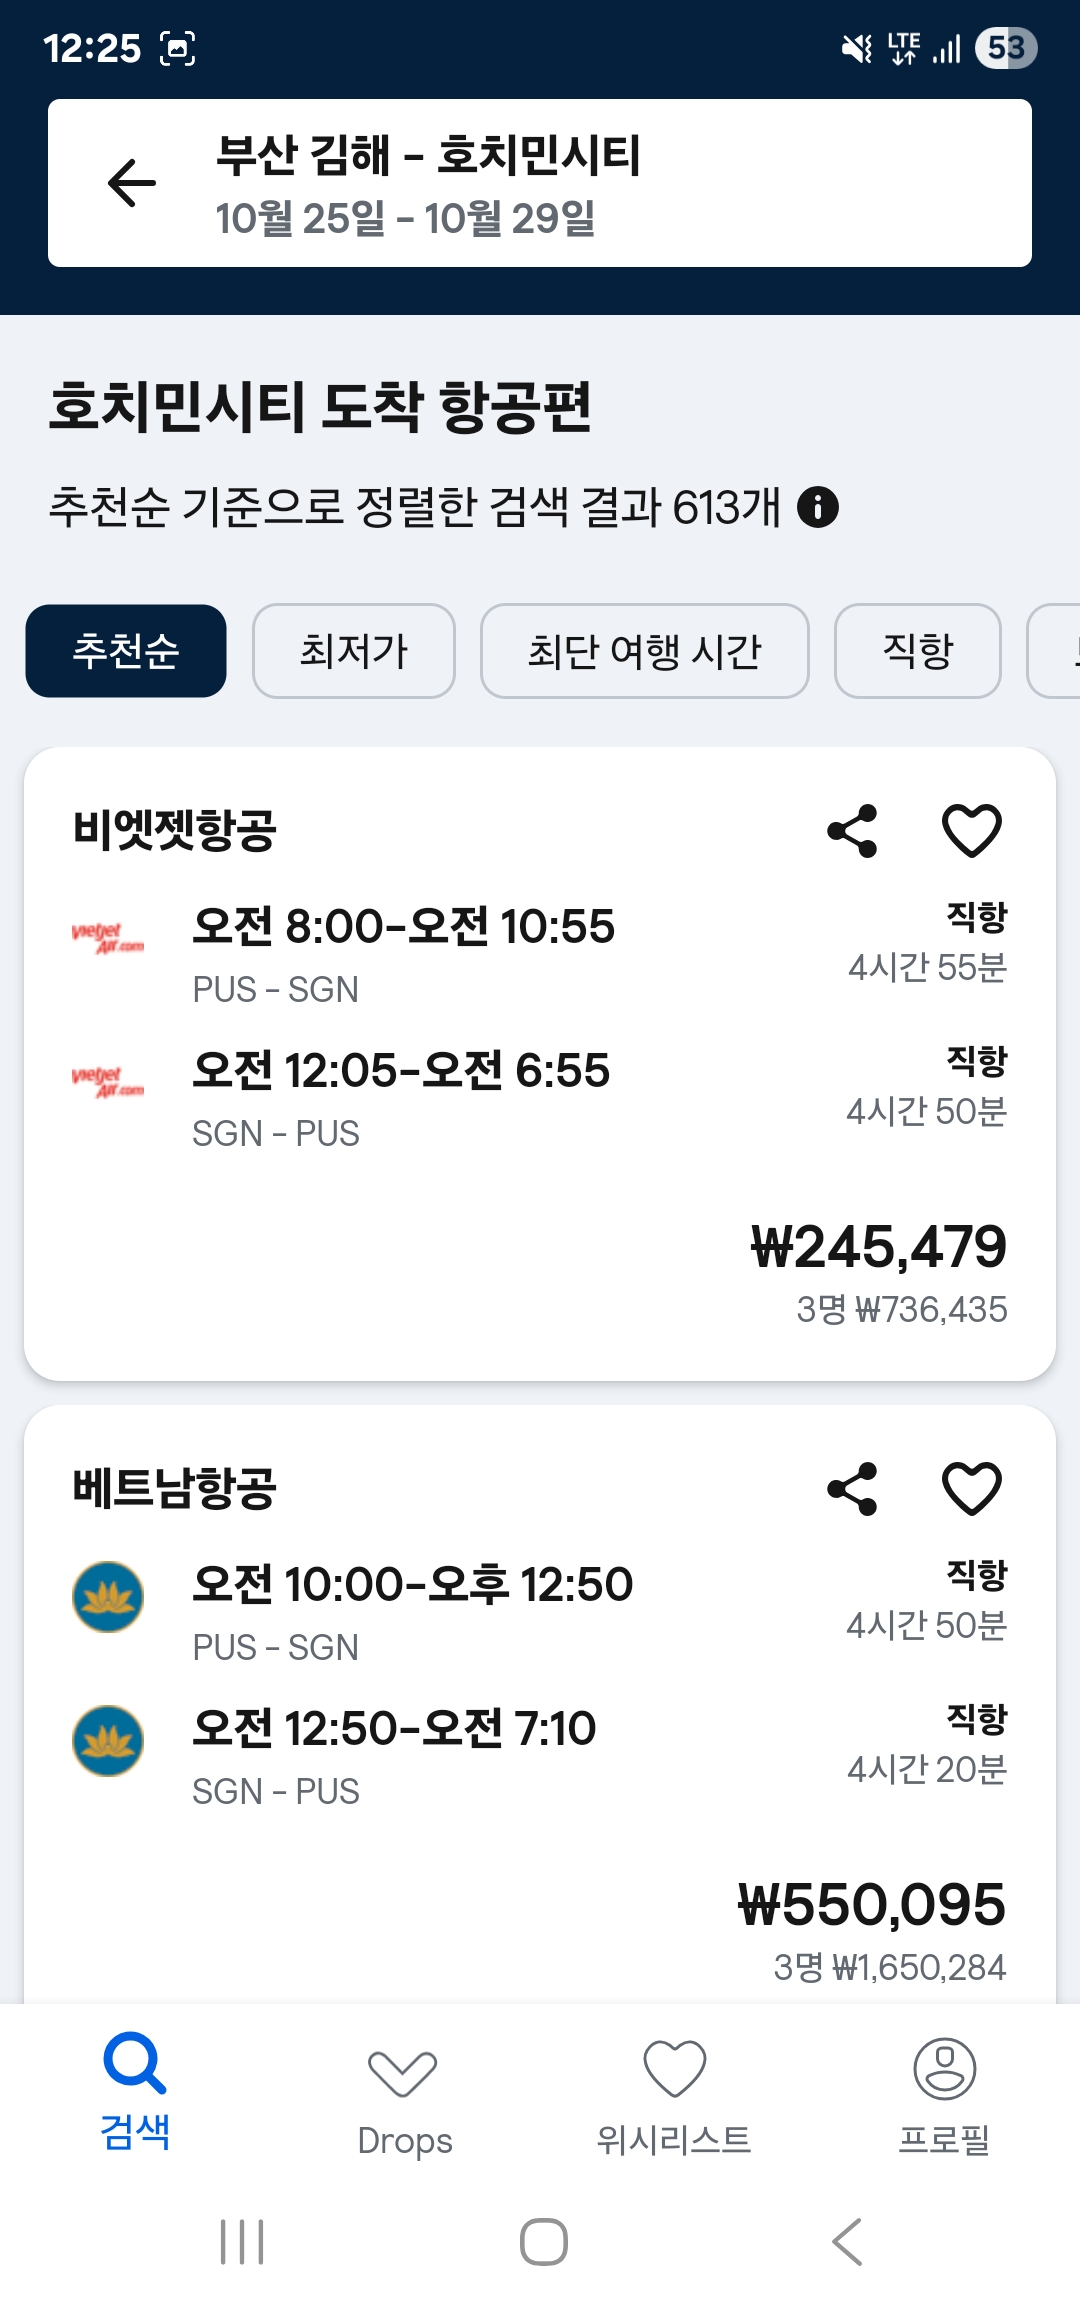Open the info icon beside 검색 결과 613개
Screen dimensions: 1080x2316
pyautogui.click(x=818, y=507)
